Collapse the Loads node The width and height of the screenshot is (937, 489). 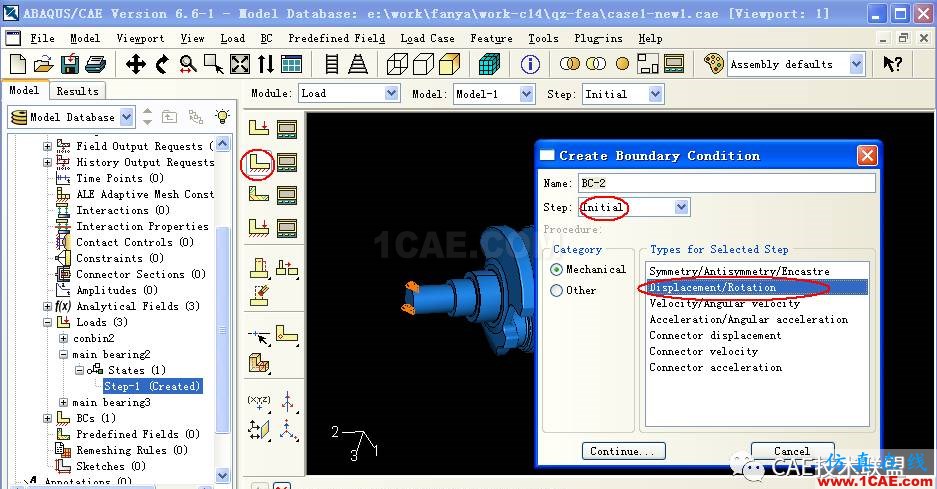(x=47, y=322)
